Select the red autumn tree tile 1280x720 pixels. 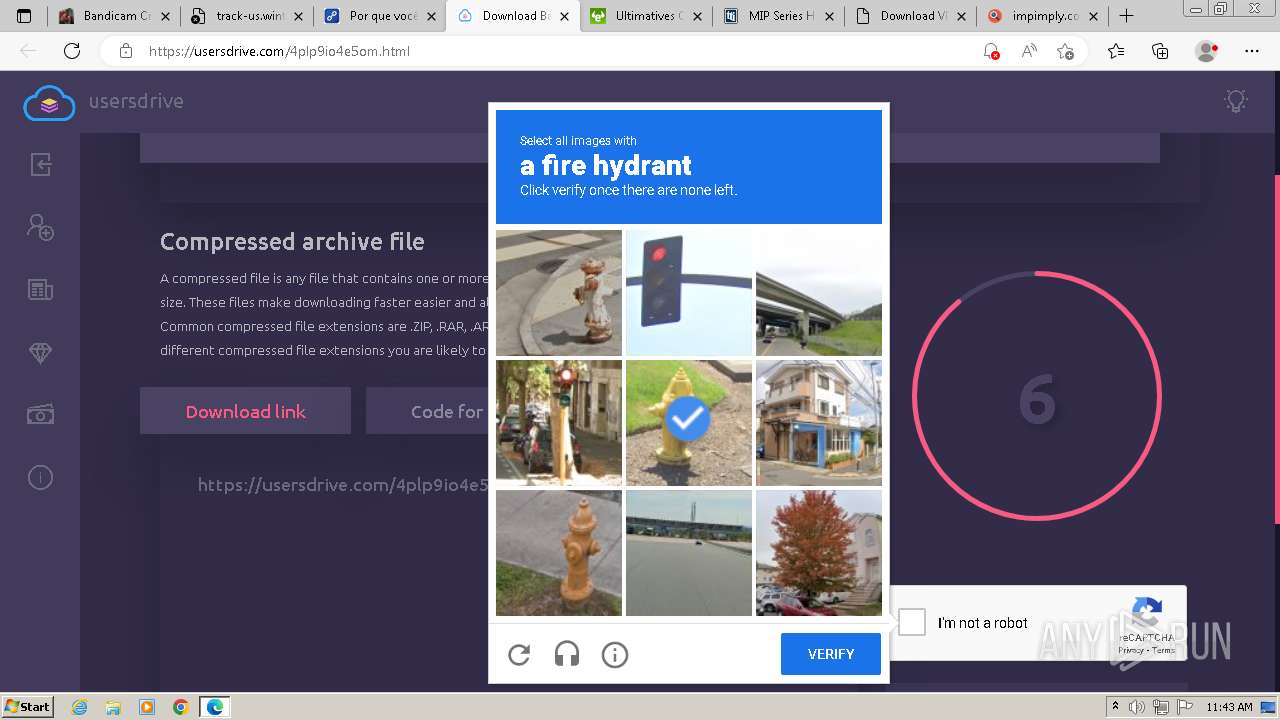click(x=819, y=553)
